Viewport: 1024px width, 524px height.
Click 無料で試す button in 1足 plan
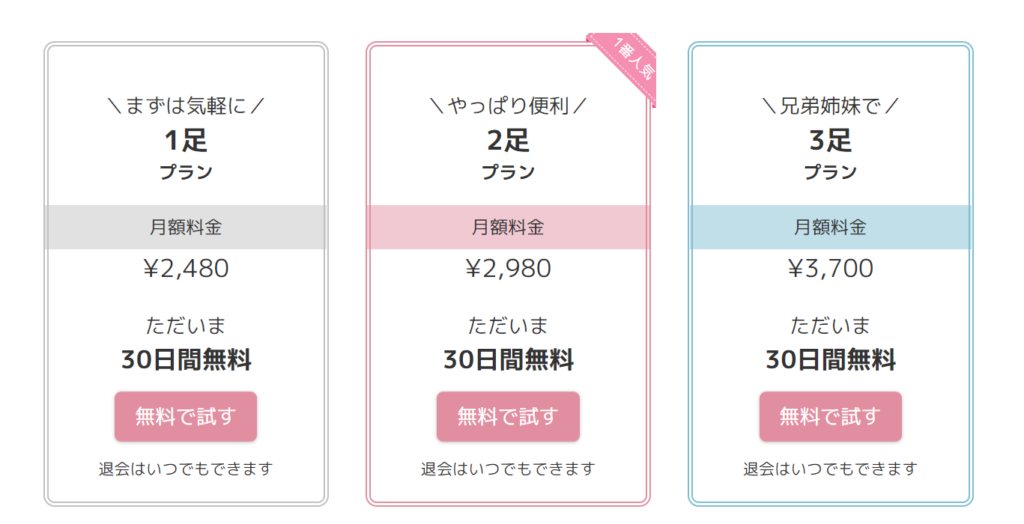pos(185,416)
